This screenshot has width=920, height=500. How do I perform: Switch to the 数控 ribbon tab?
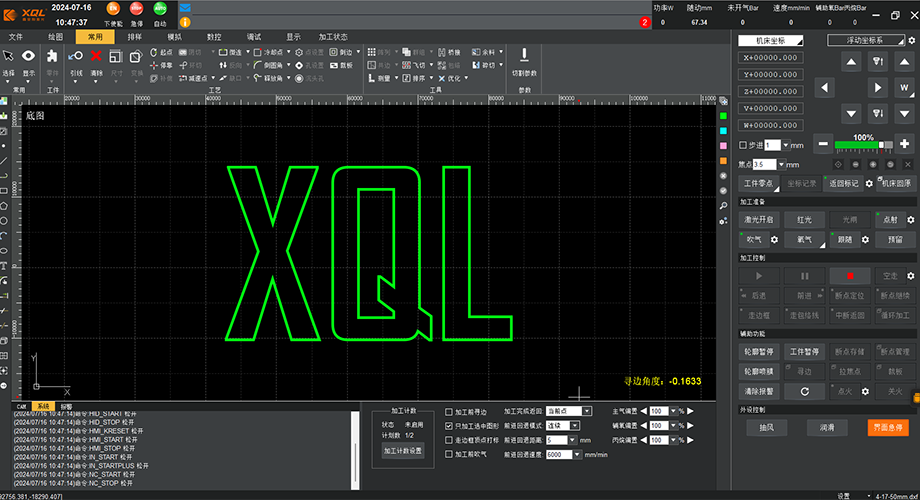[214, 36]
